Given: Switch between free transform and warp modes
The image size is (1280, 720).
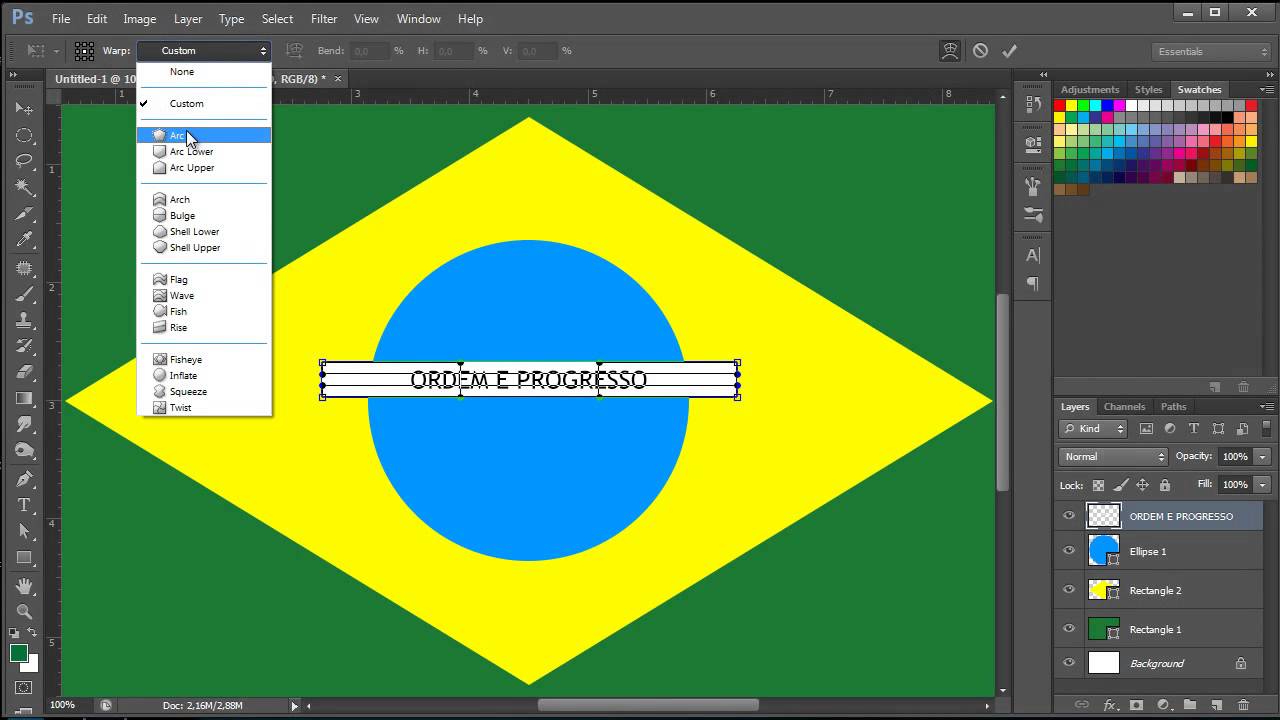Looking at the screenshot, I should (950, 51).
